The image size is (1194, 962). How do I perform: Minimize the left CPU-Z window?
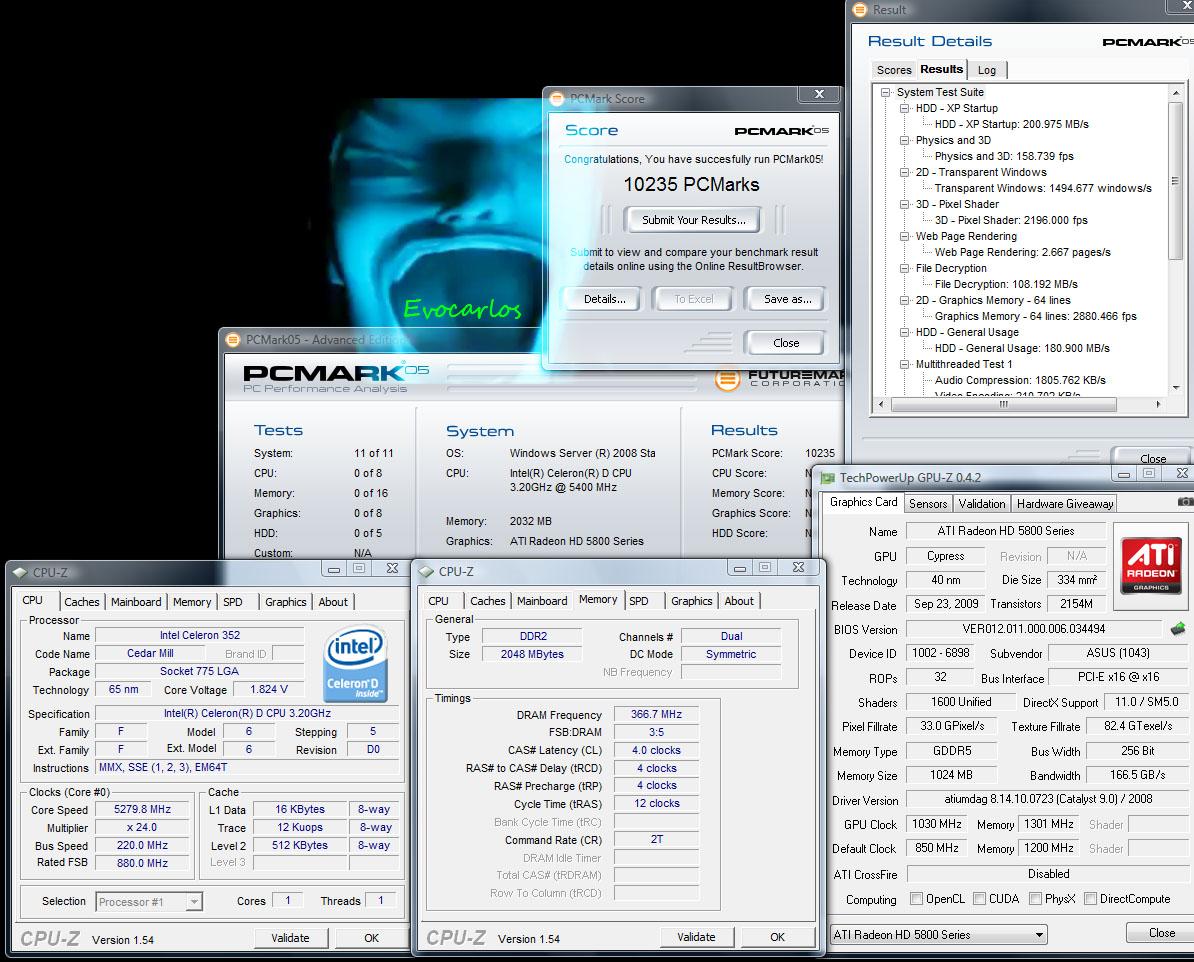[x=334, y=568]
